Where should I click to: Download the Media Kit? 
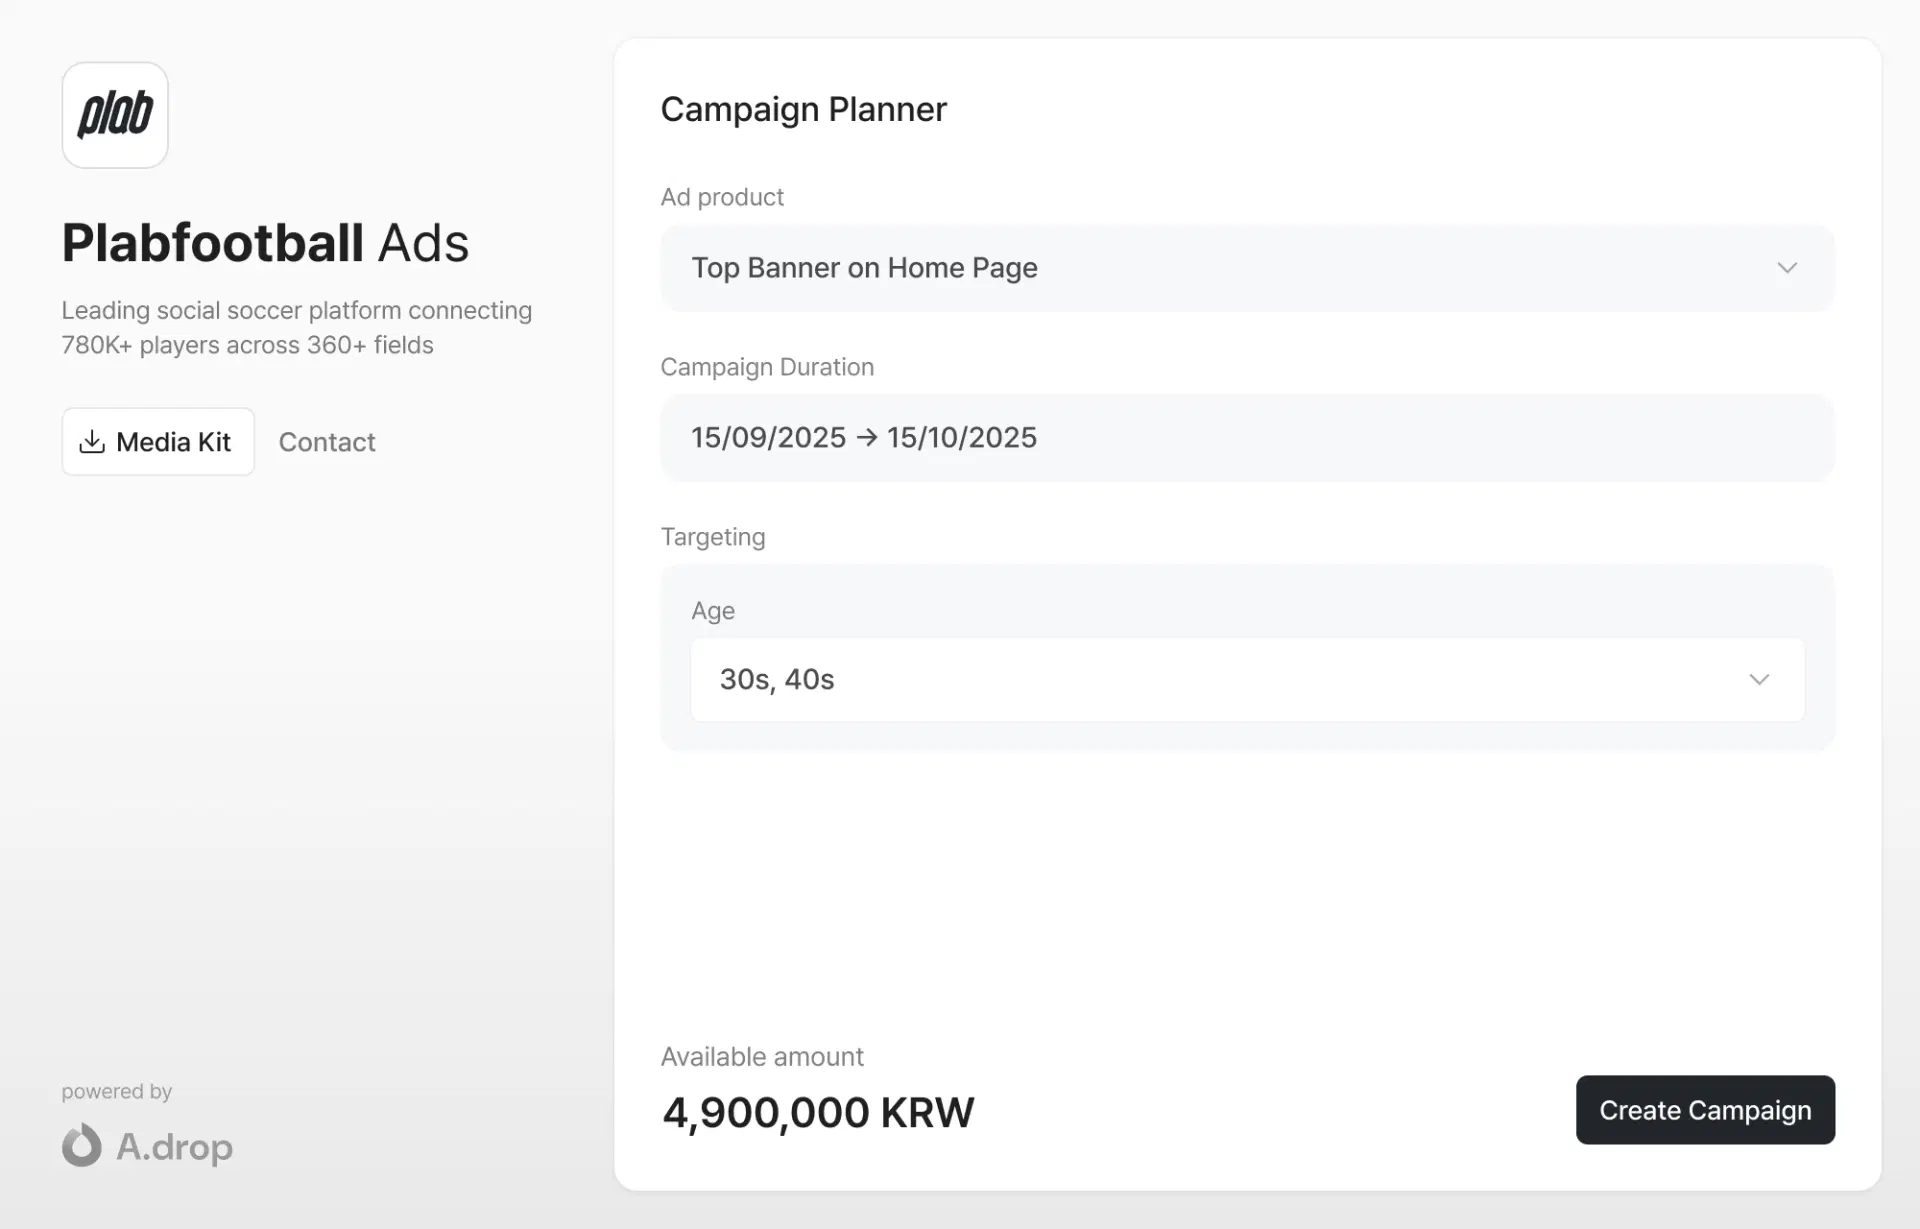pos(158,441)
